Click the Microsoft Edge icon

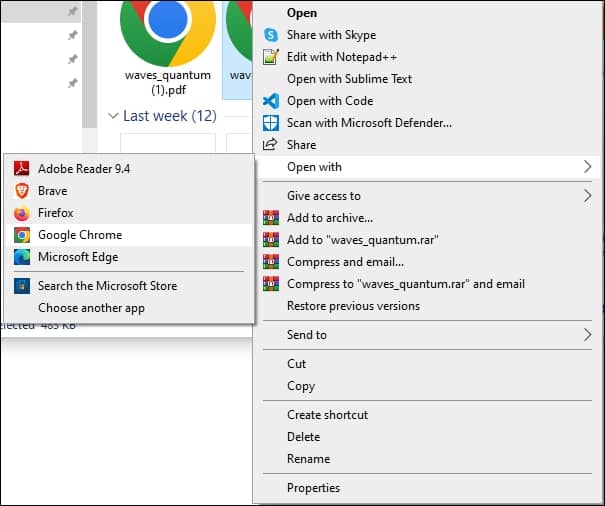tap(22, 257)
